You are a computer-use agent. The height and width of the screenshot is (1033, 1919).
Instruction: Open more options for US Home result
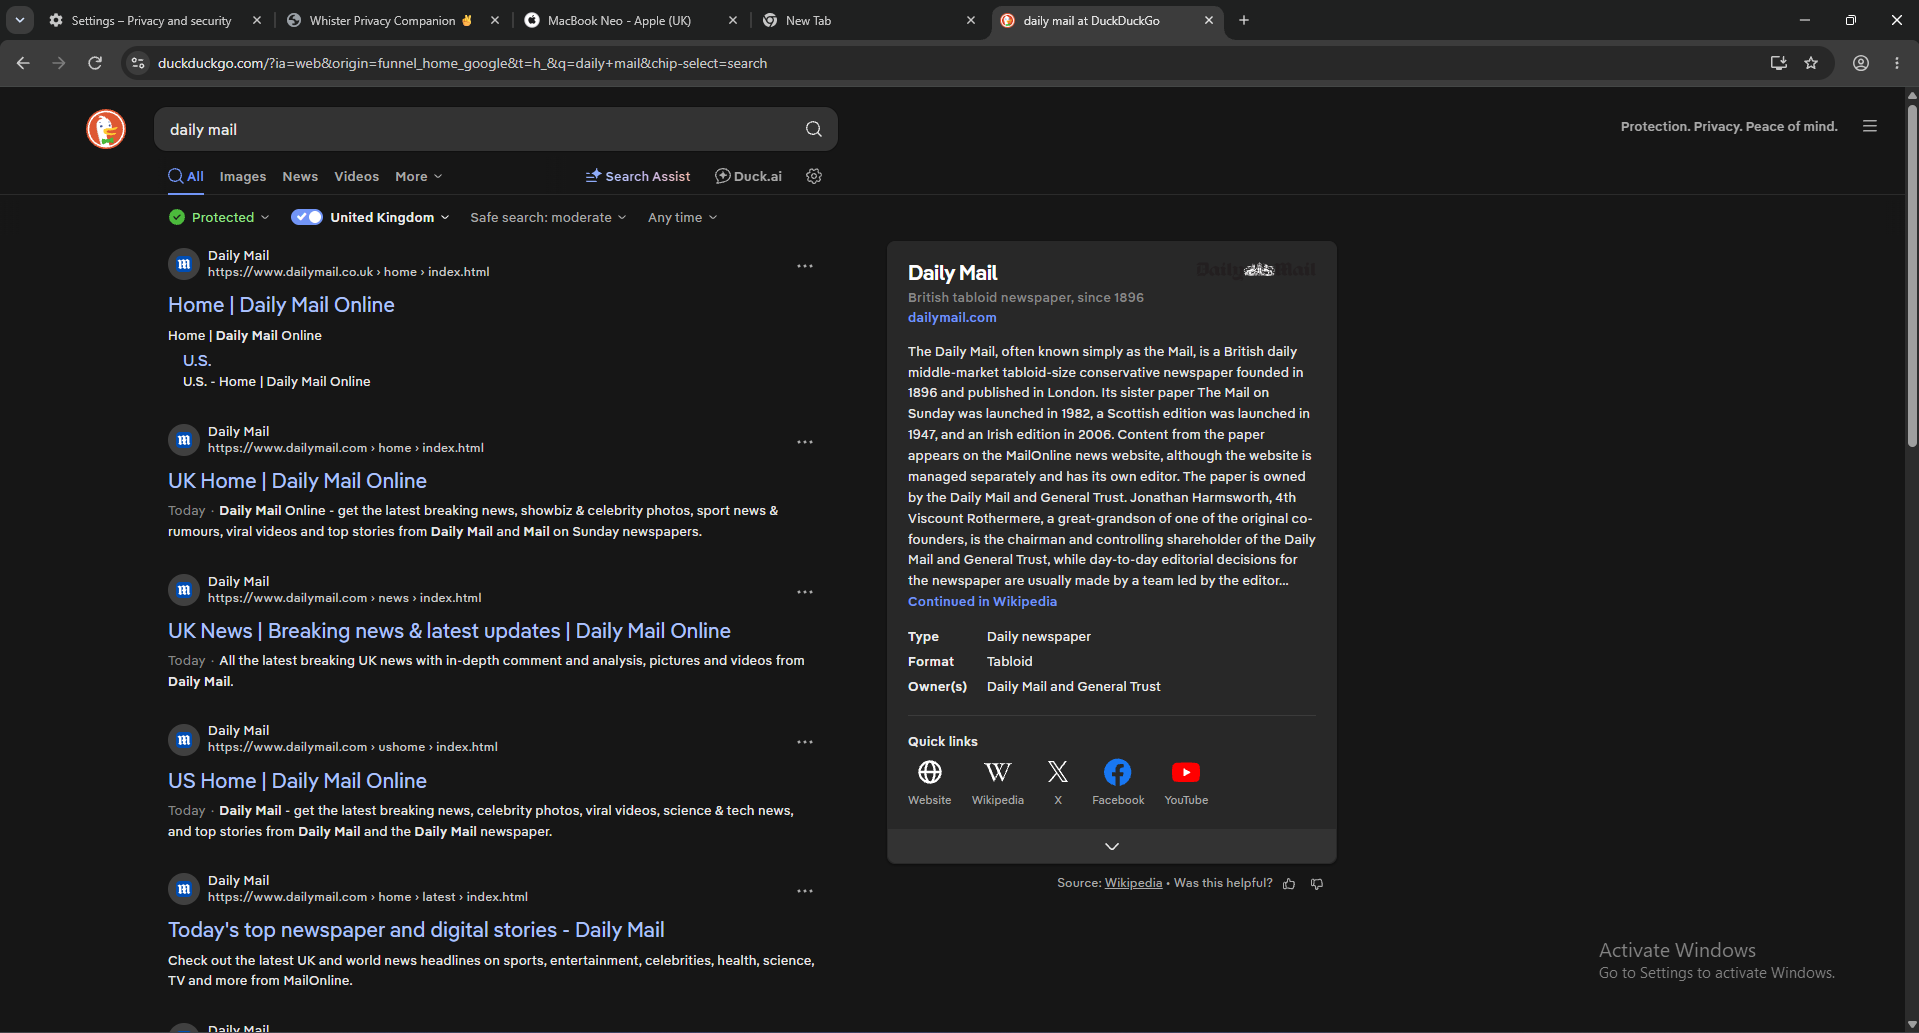(x=805, y=742)
